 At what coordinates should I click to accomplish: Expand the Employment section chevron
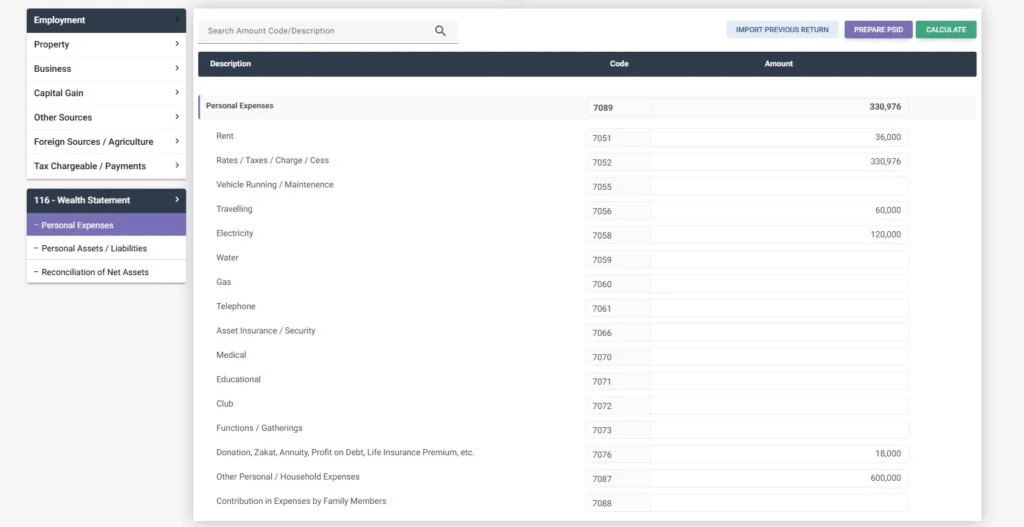click(x=177, y=20)
